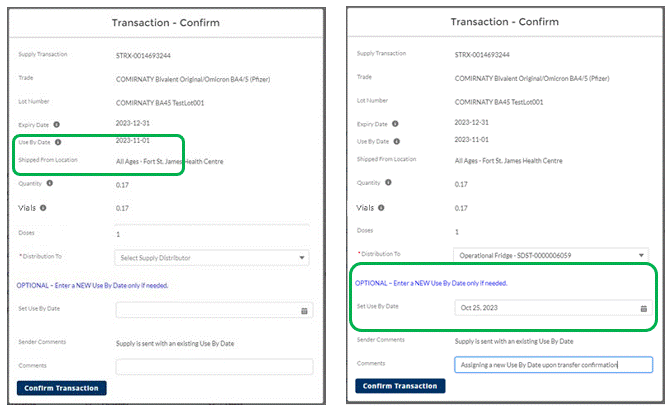Click the empty Set Use By Date field
The height and width of the screenshot is (407, 670).
point(214,310)
